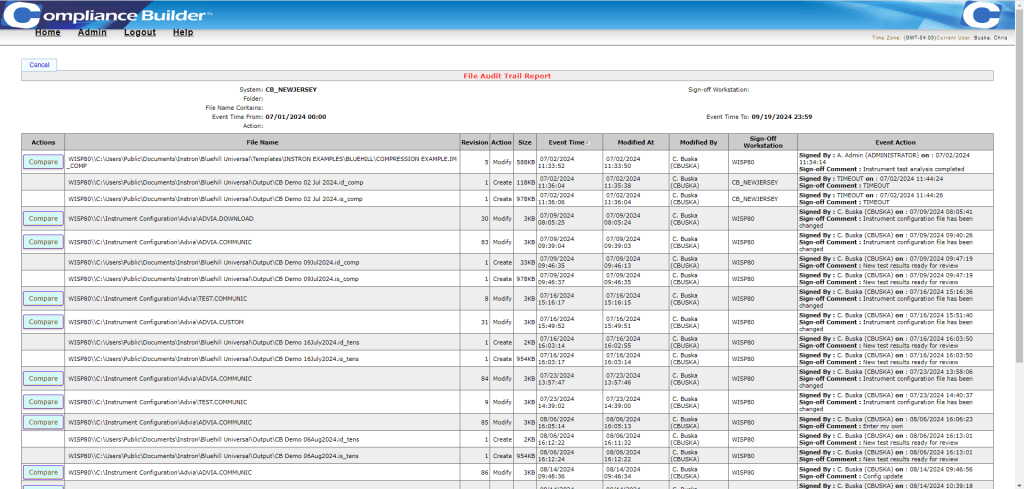Select file name CB Demo 16July2024.id_tens
Screen dimensions: 1024x489
(214, 343)
